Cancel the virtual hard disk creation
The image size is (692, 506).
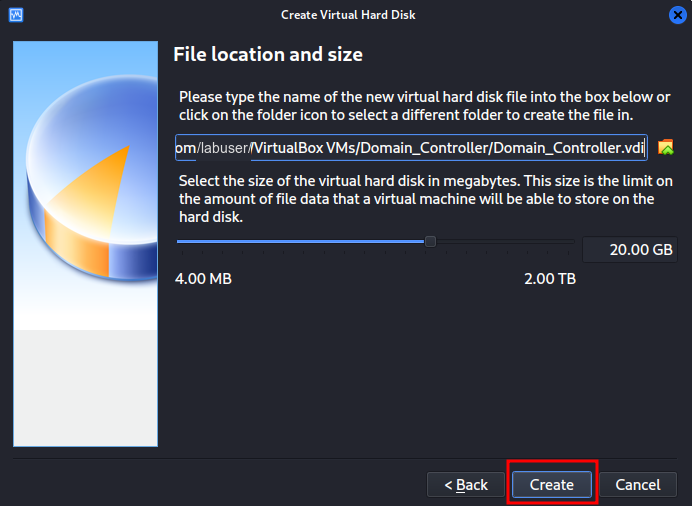coord(638,484)
